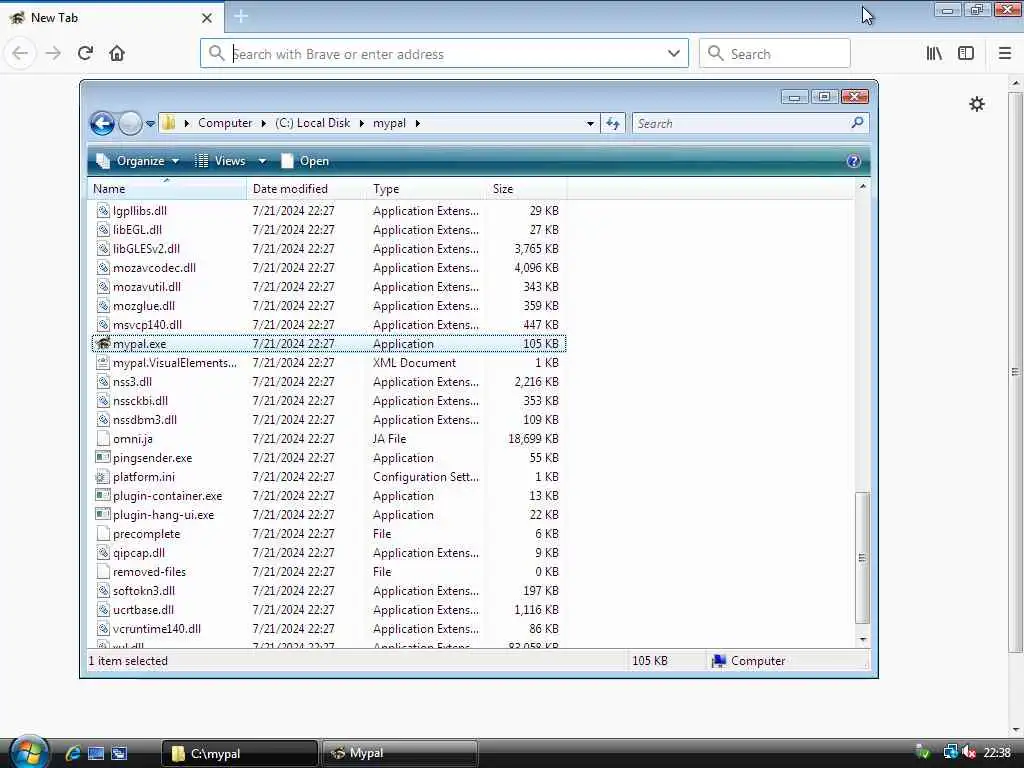Select the pingsender.exe icon
Screen dimensions: 1024x768
tap(103, 458)
